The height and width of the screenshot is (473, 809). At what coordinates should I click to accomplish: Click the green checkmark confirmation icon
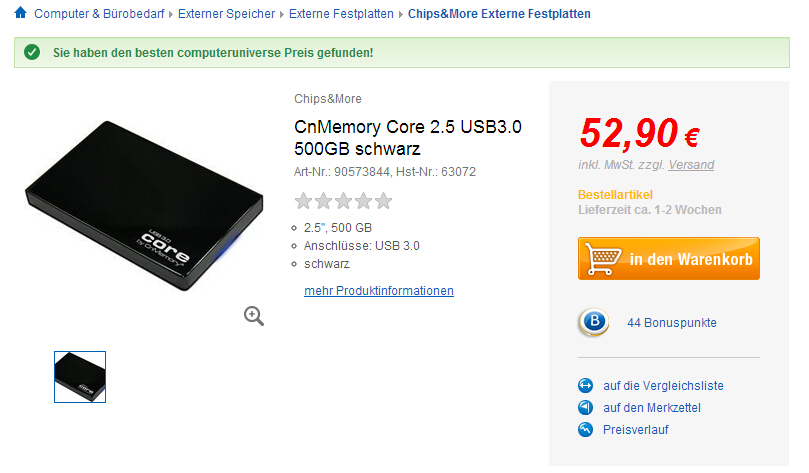tap(33, 52)
